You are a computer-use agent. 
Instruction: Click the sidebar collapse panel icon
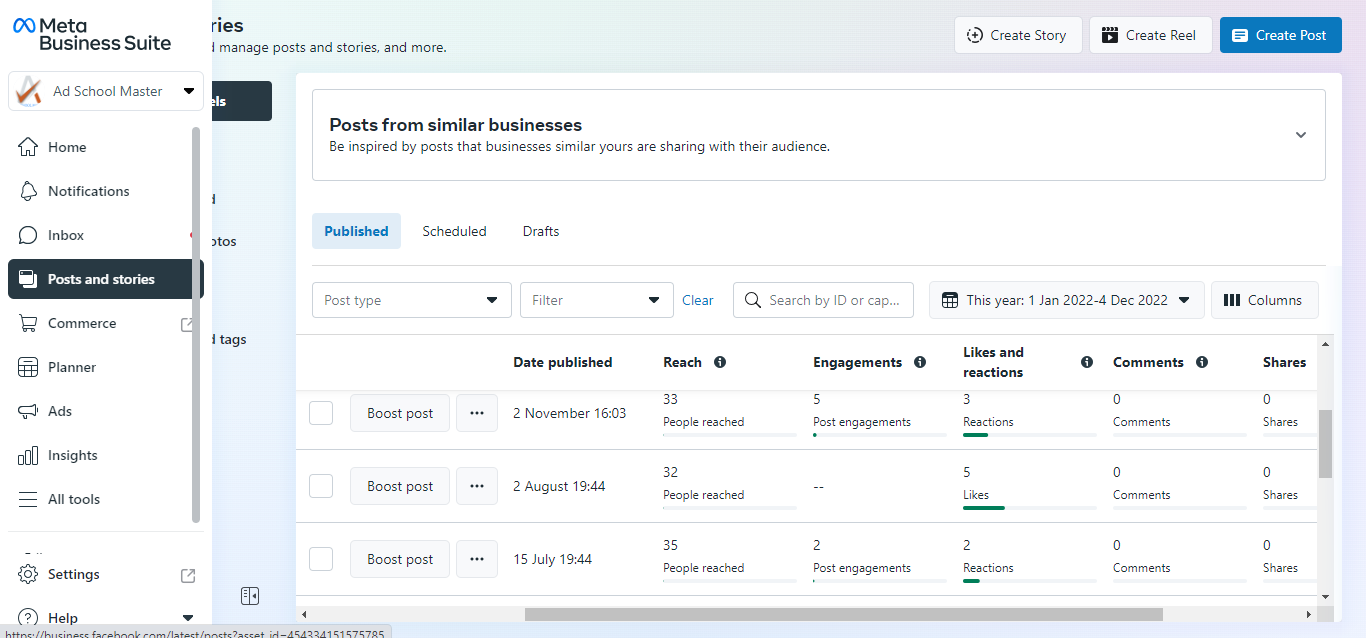250,596
